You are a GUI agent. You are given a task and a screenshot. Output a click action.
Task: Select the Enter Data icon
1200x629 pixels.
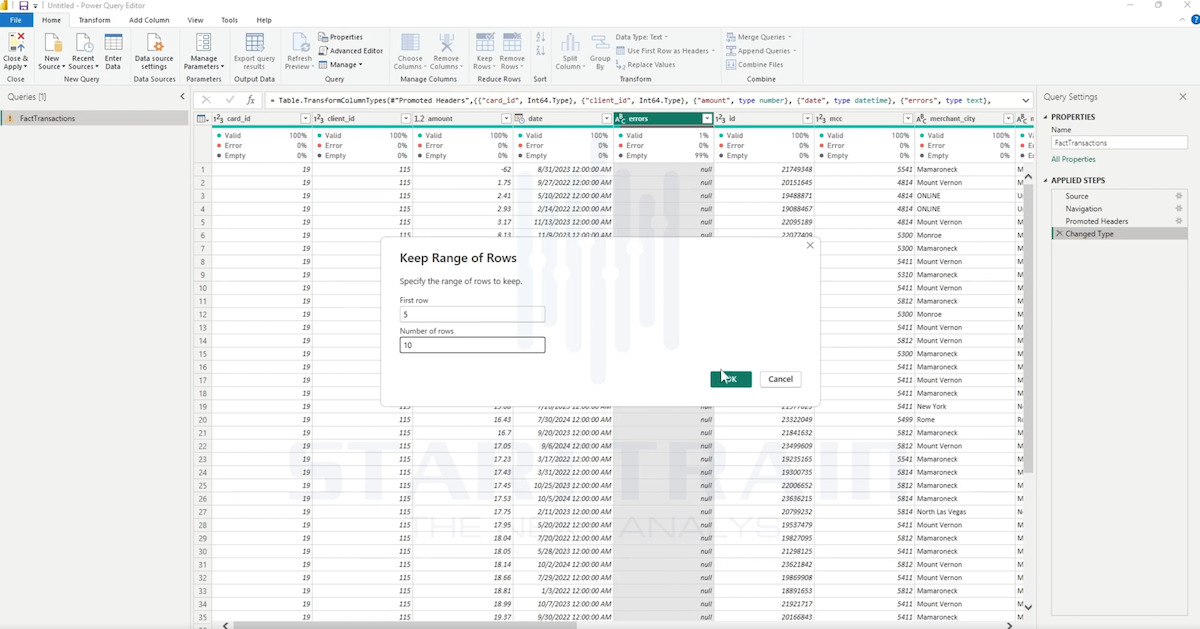pos(113,43)
